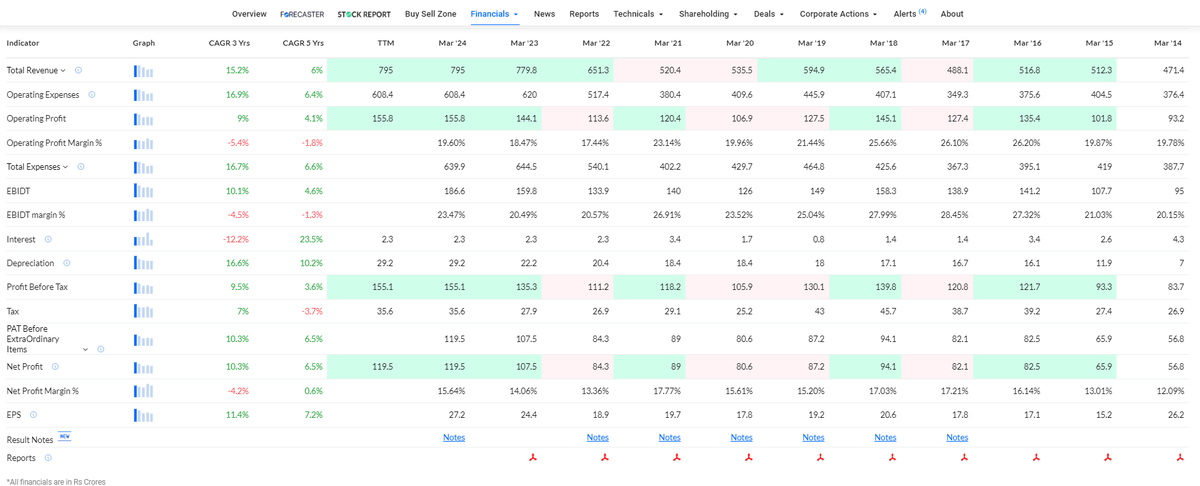Open the Net Profit Margin % bar graph
The image size is (1200, 486).
pos(143,391)
